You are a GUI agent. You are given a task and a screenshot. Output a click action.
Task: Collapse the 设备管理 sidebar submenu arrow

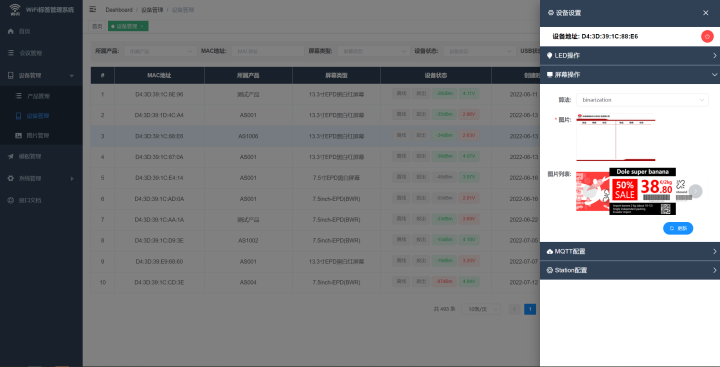[x=71, y=75]
